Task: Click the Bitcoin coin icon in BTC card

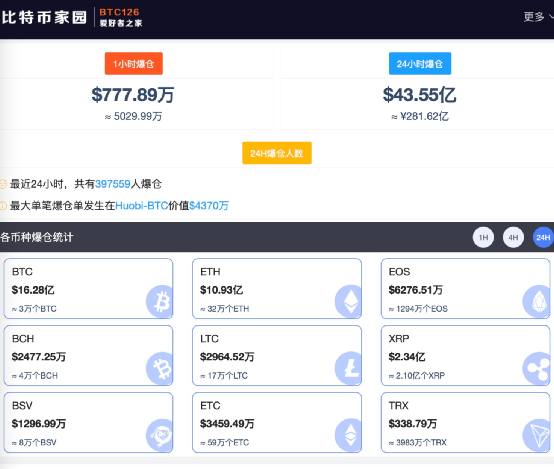Action: pos(160,301)
